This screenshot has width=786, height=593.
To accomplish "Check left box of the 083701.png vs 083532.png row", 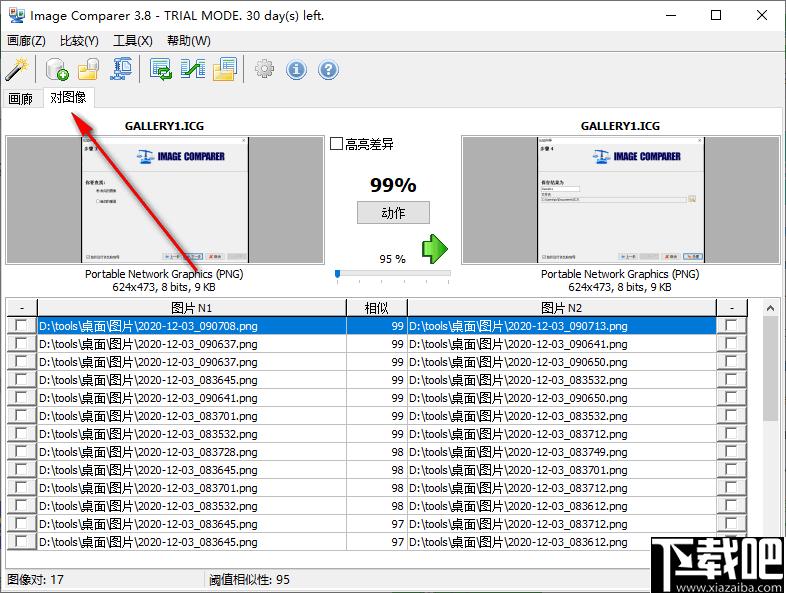I will [21, 416].
